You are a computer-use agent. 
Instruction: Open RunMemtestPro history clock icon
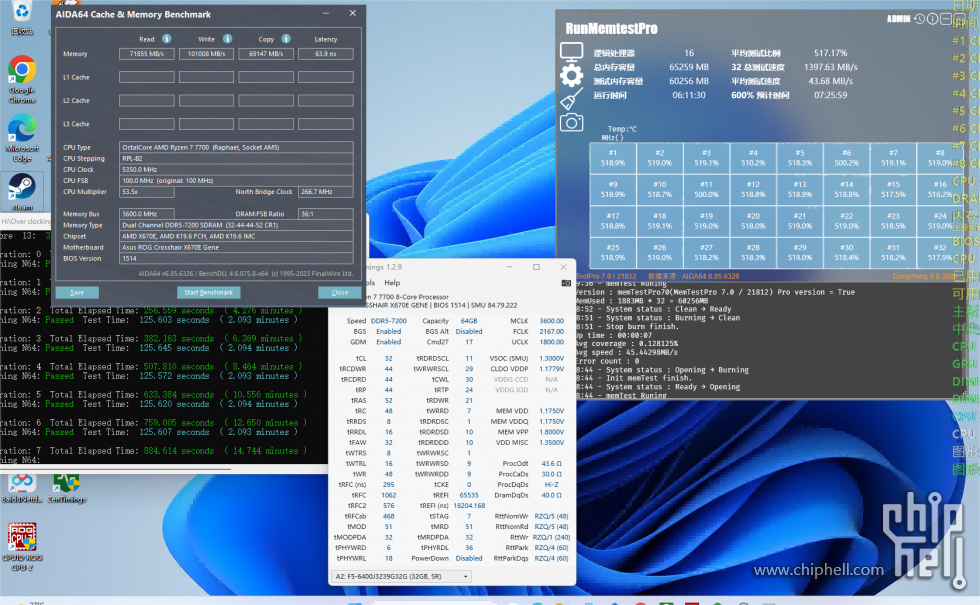click(919, 19)
